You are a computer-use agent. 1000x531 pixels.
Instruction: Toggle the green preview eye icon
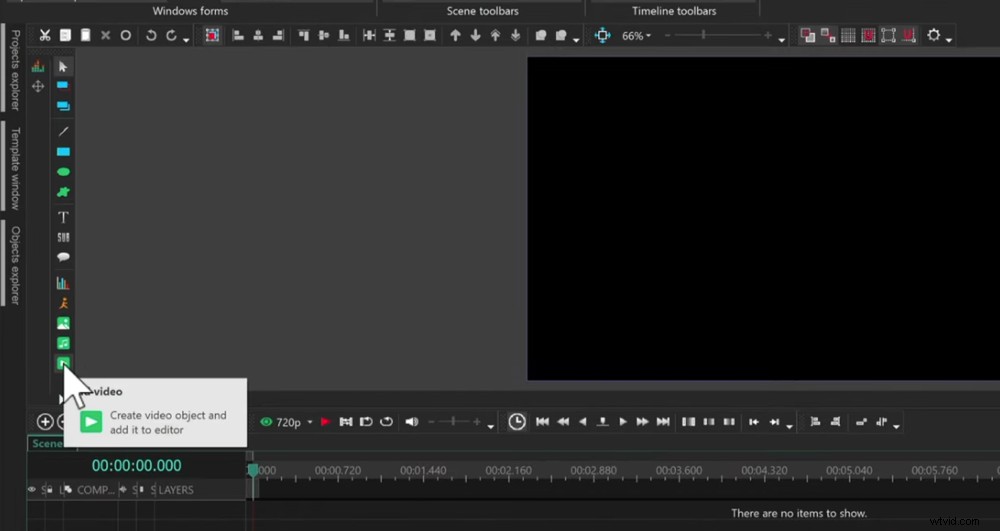tap(266, 422)
